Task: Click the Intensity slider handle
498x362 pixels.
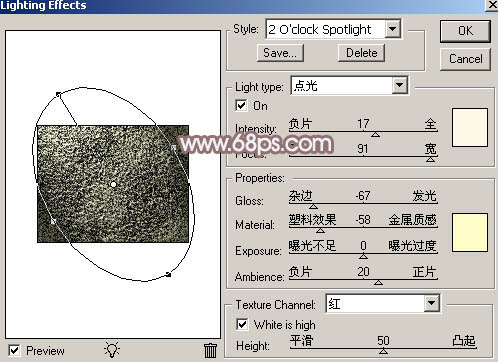Action: pyautogui.click(x=376, y=134)
